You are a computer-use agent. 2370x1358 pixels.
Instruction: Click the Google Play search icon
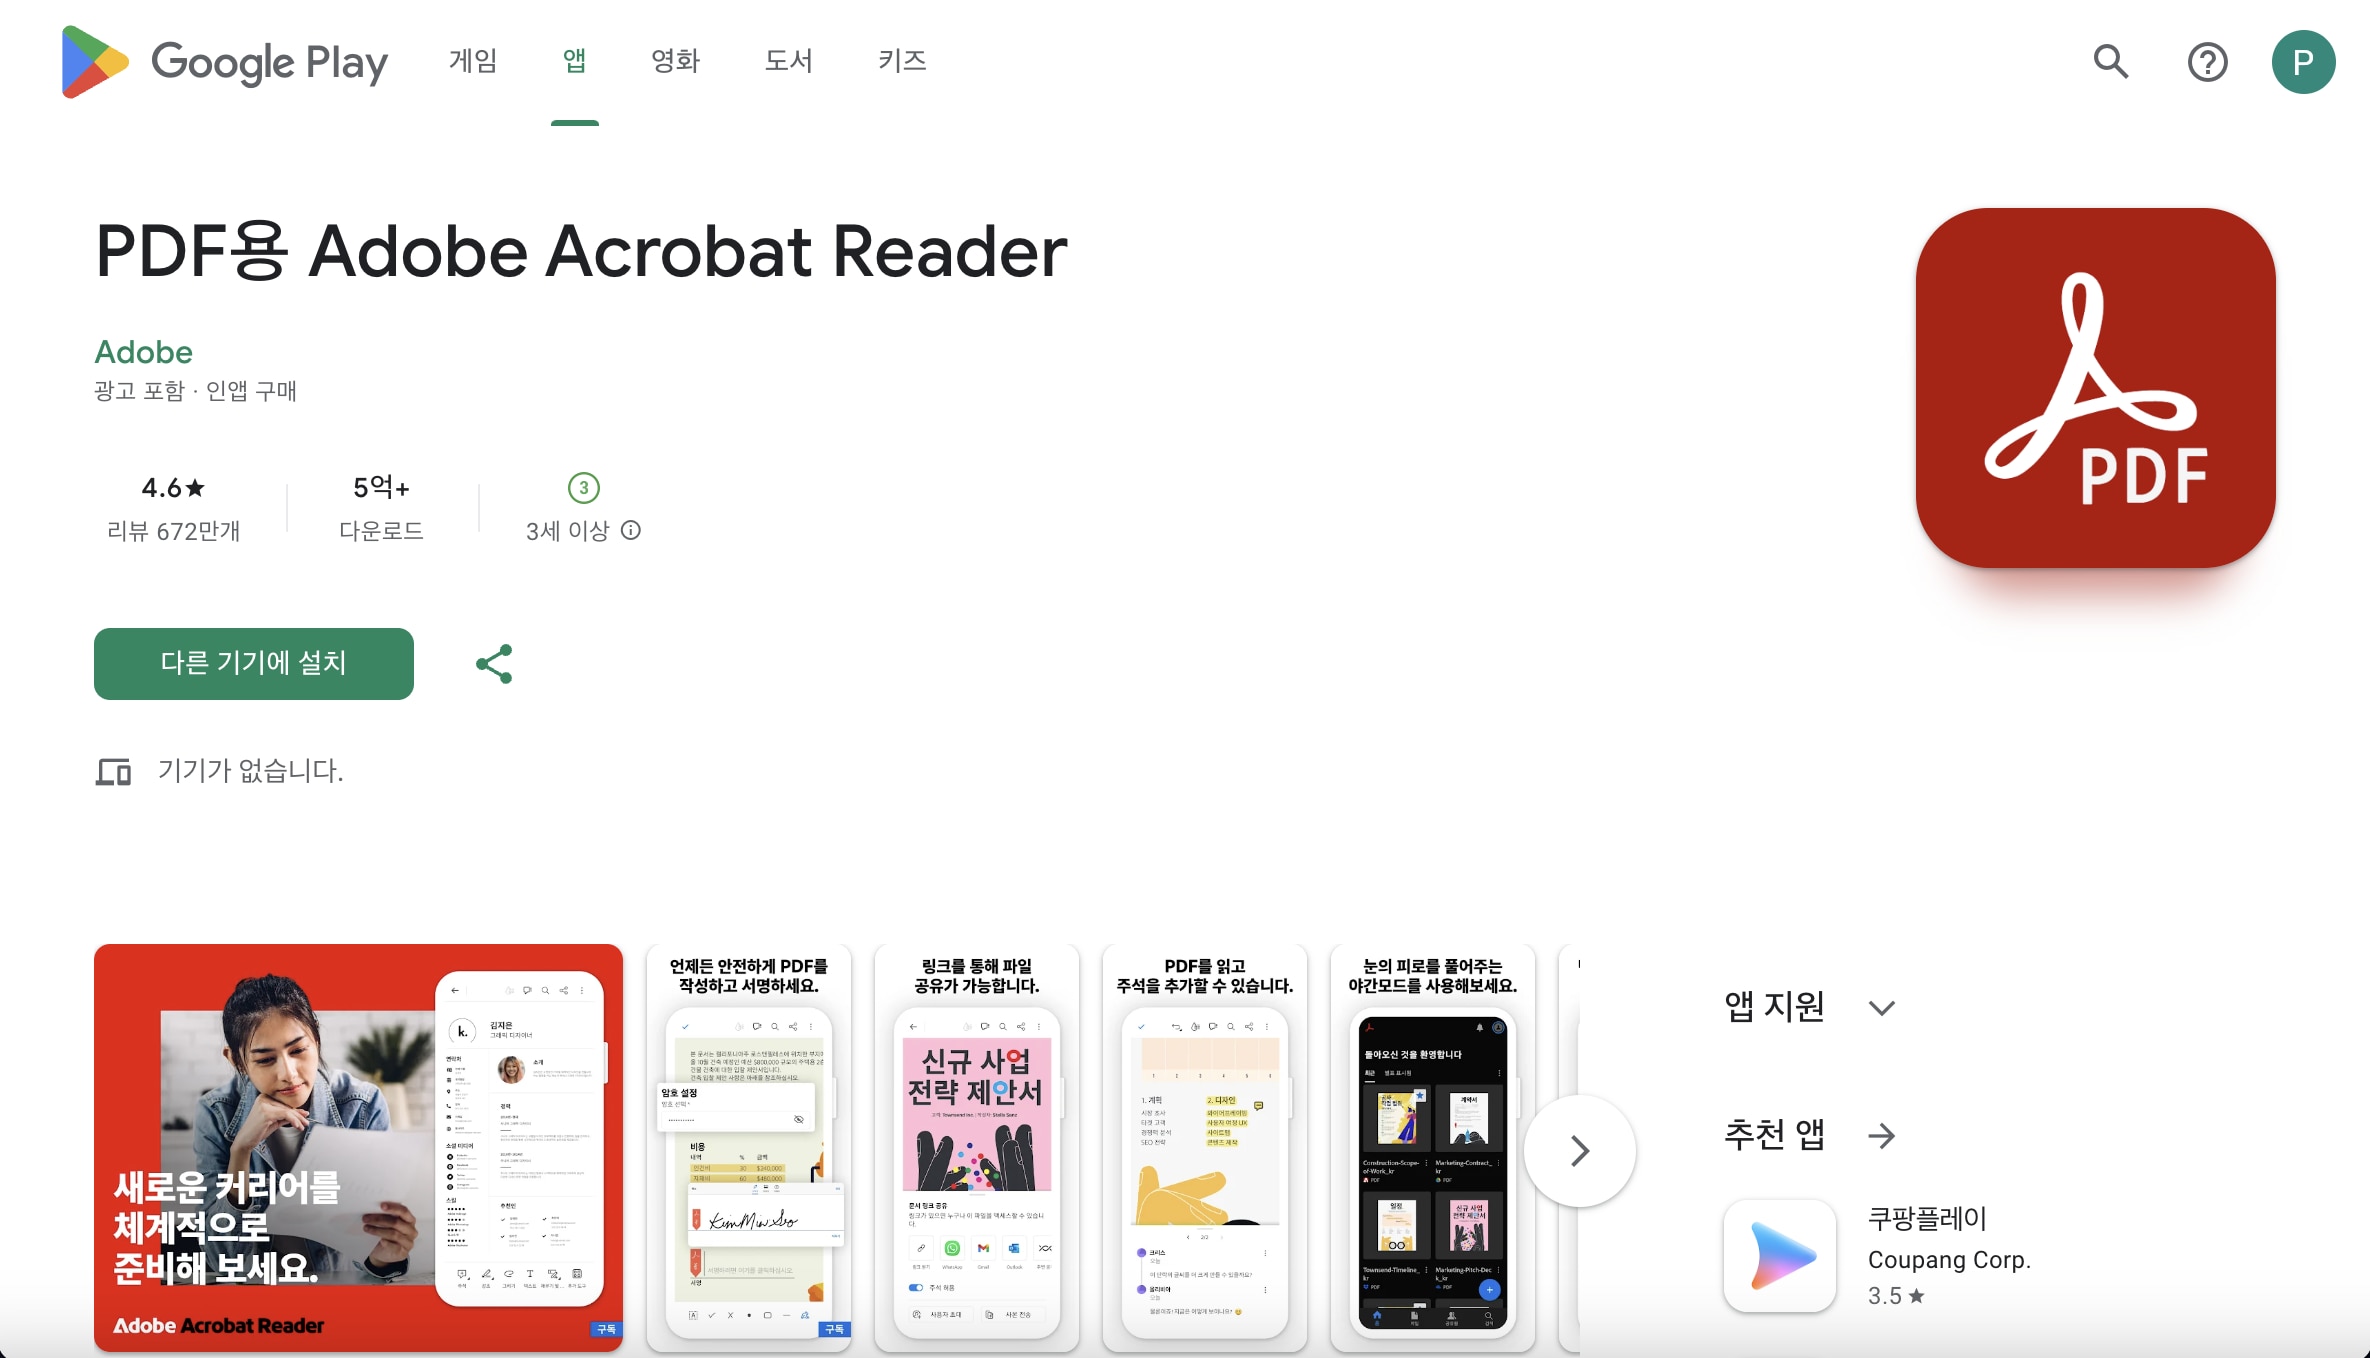(2113, 60)
